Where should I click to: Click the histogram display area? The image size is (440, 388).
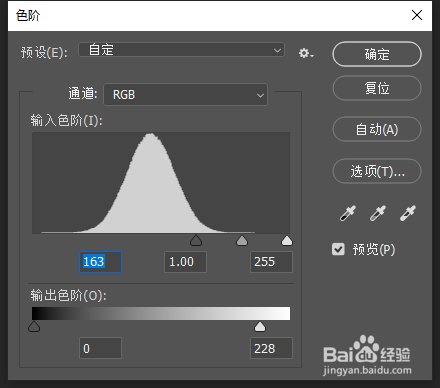coord(161,183)
